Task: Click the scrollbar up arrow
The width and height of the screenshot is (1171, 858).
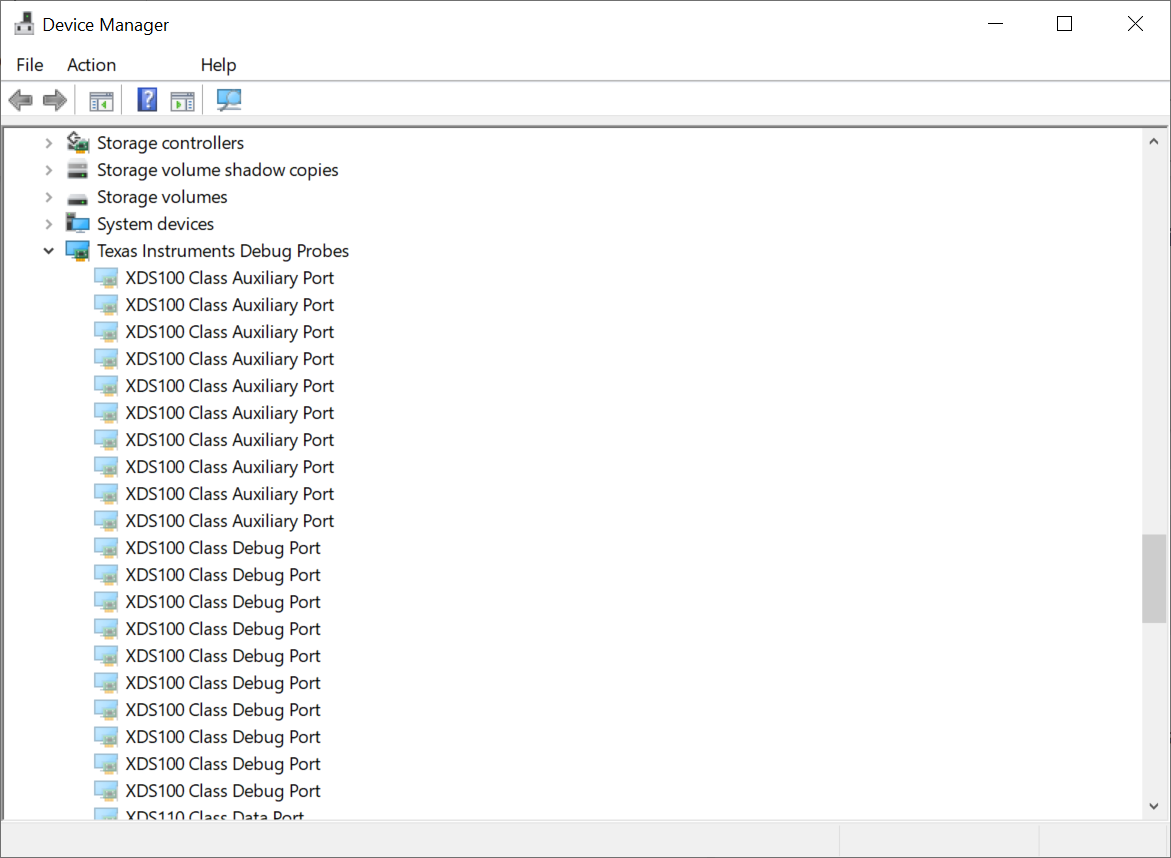Action: 1154,141
